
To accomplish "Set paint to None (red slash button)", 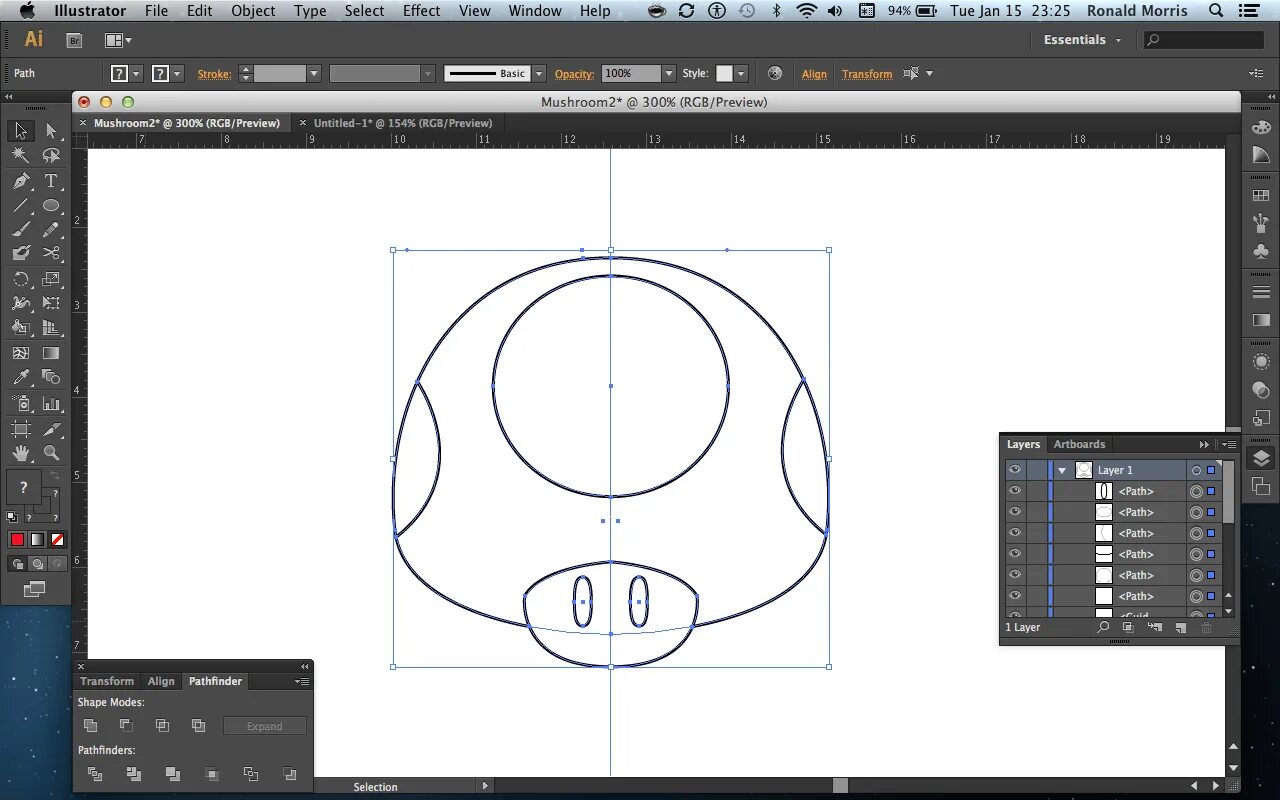I will coord(57,539).
